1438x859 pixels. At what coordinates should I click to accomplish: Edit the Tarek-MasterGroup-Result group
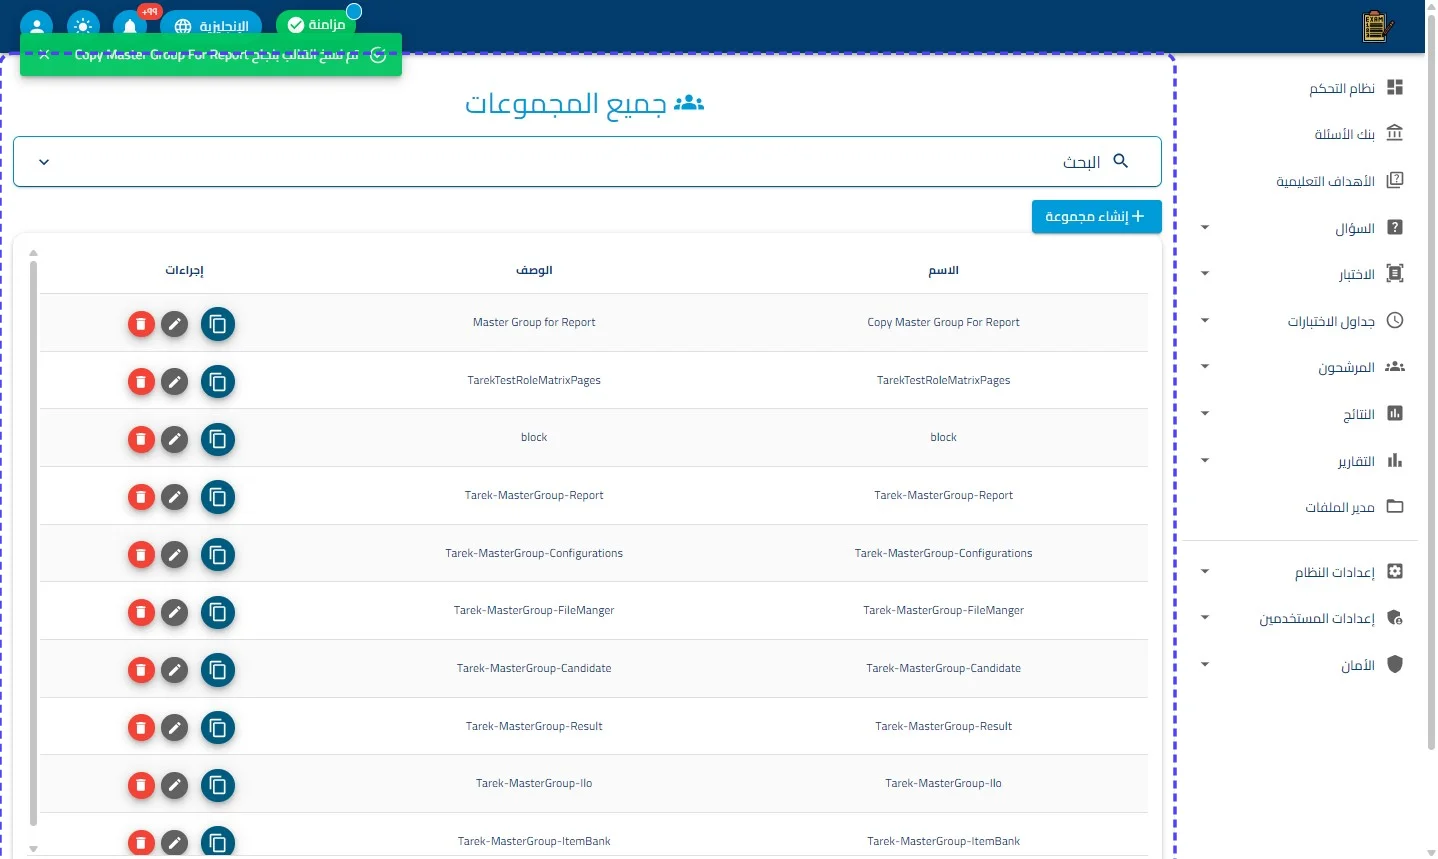175,728
